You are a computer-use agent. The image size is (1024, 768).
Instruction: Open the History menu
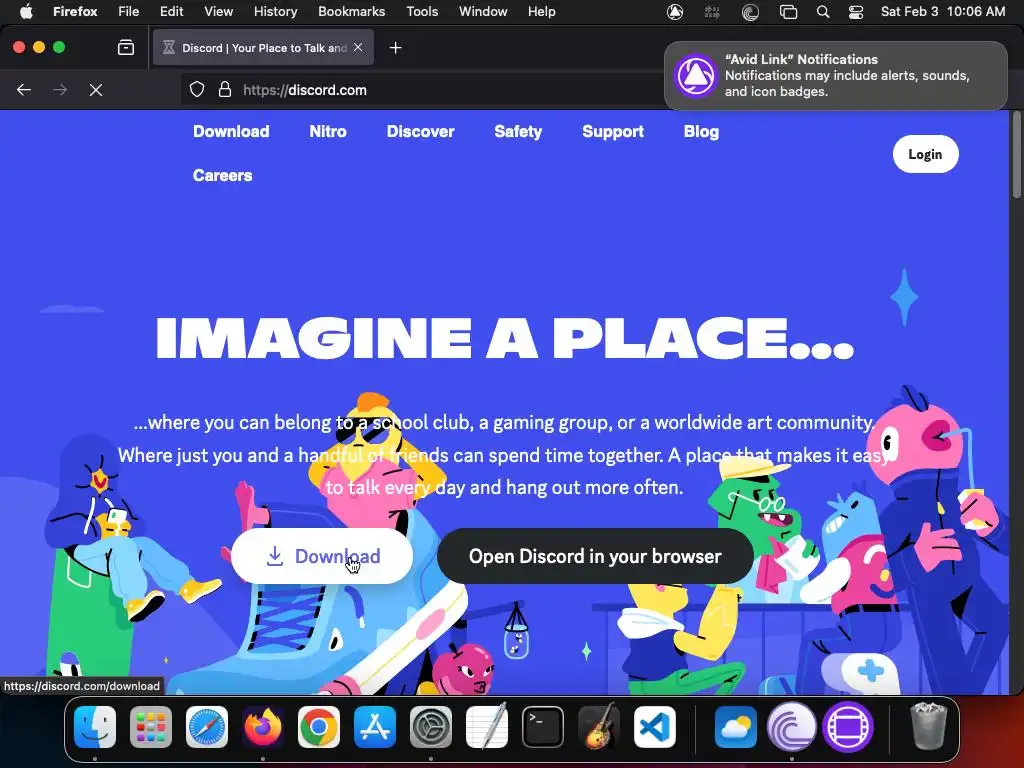point(275,11)
